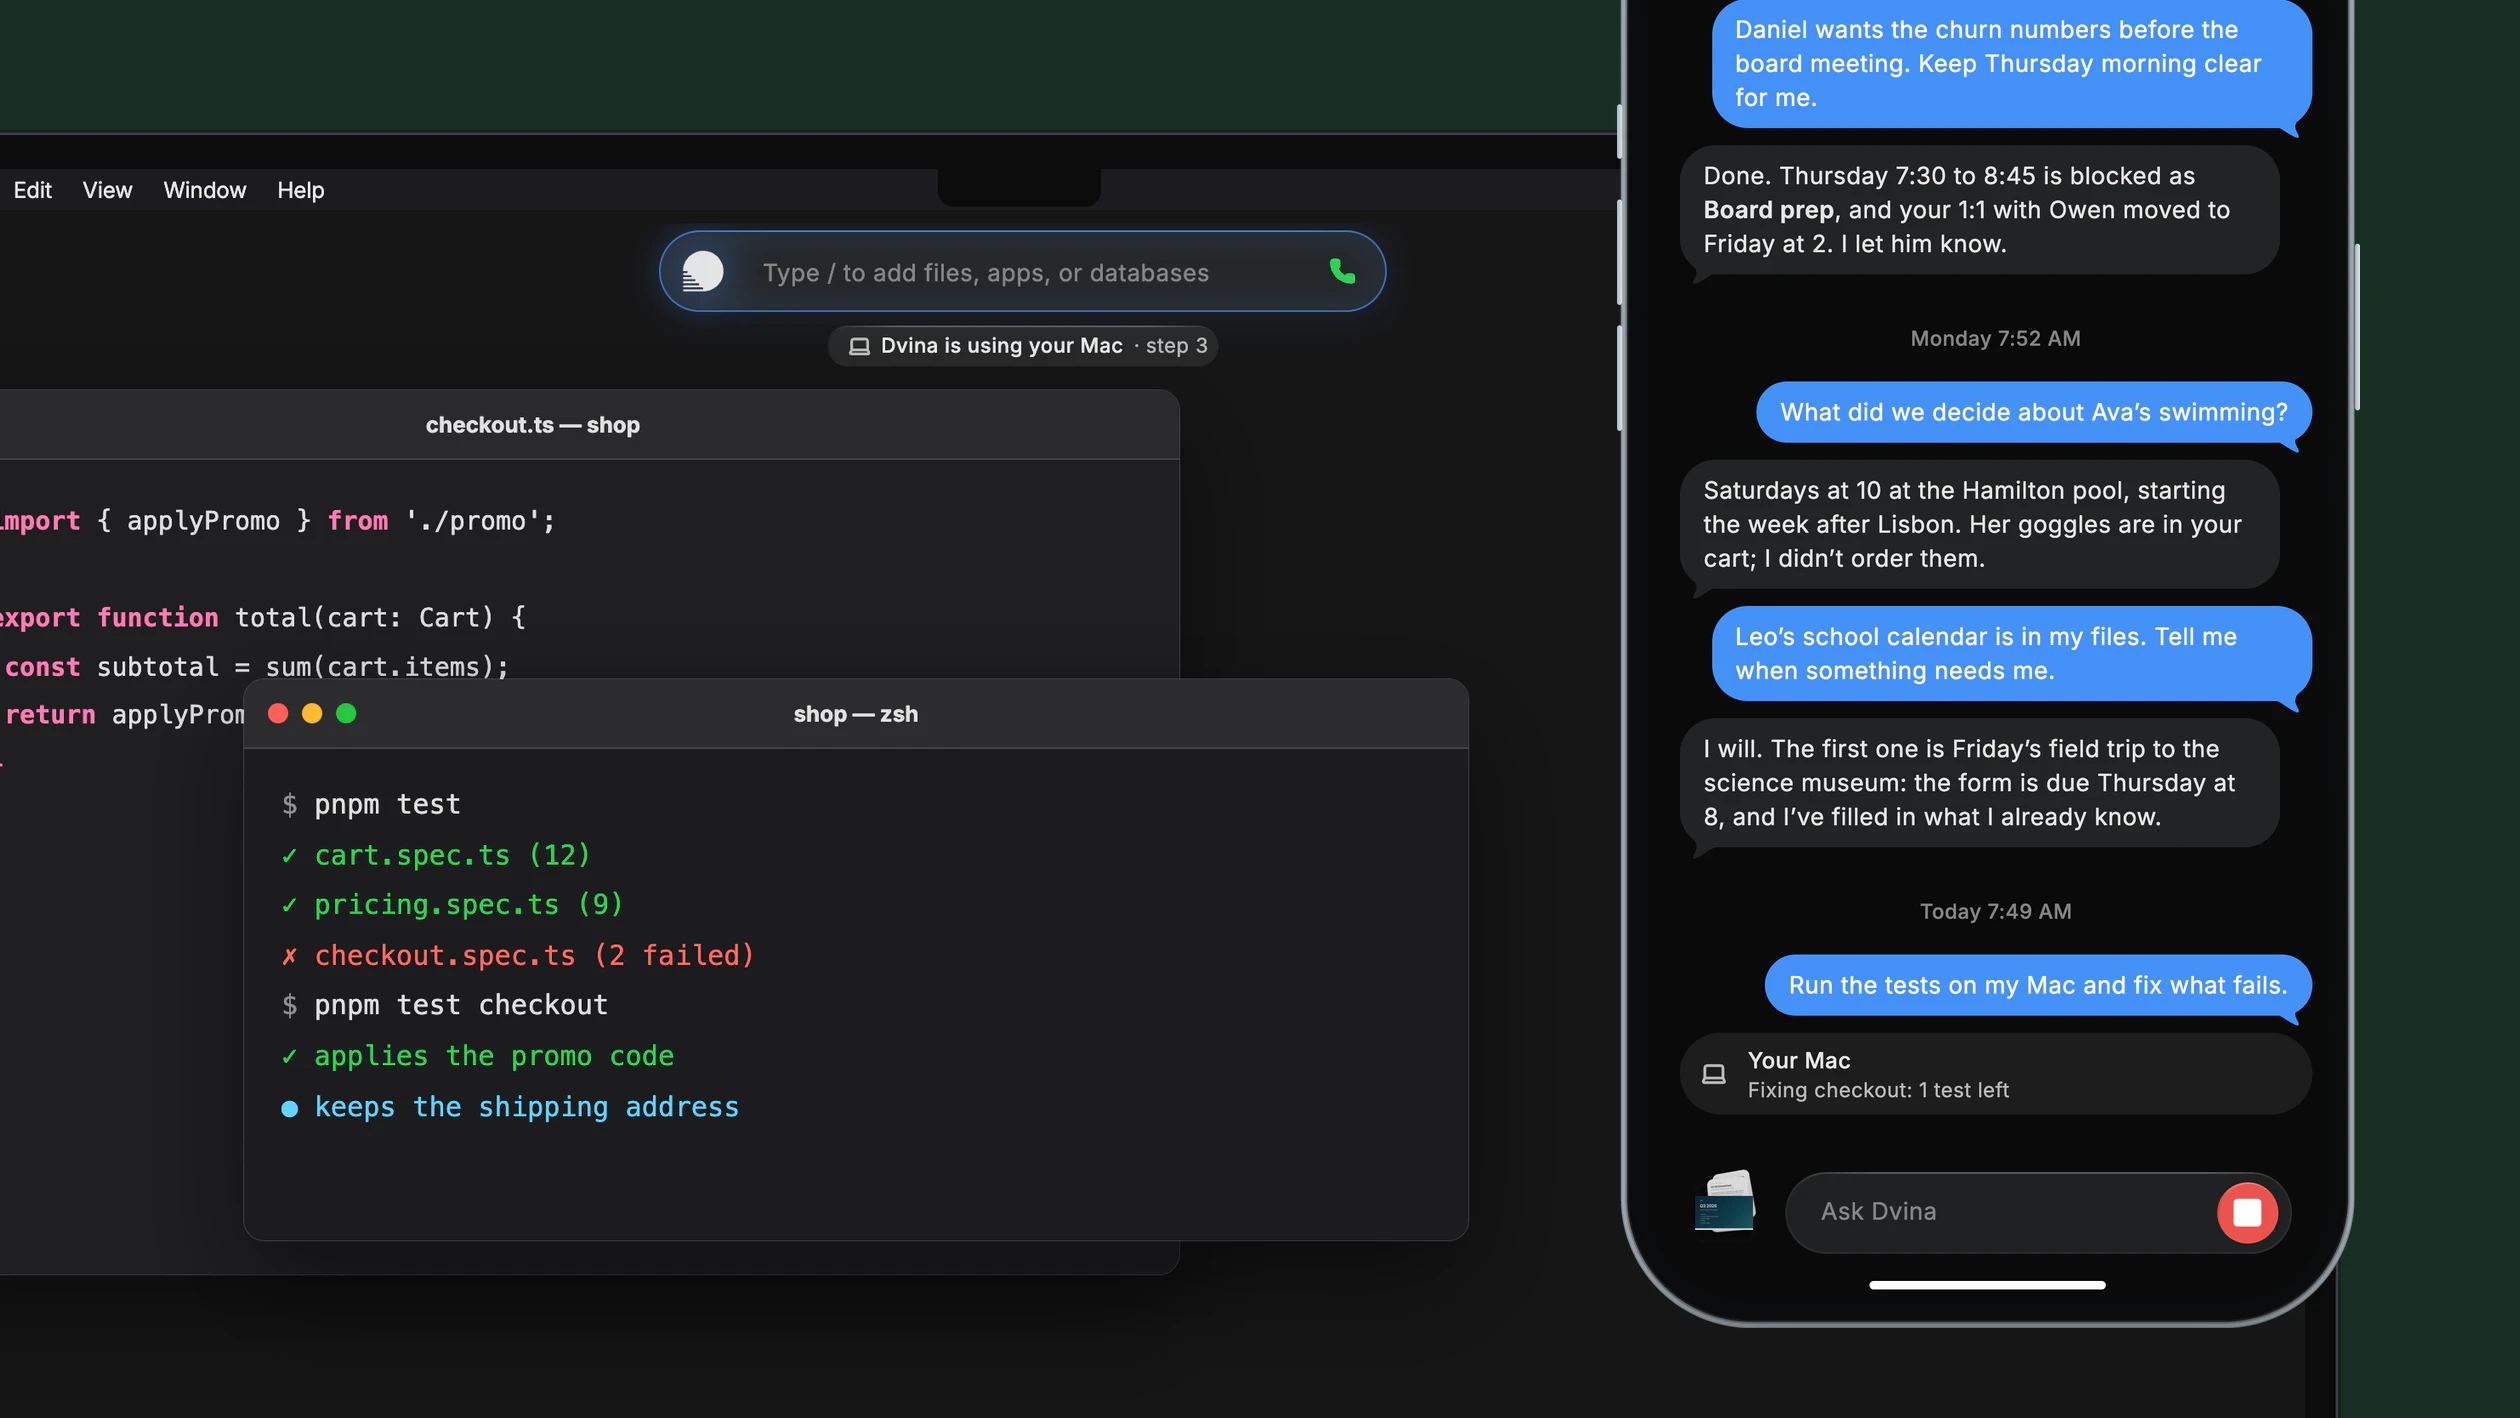The height and width of the screenshot is (1418, 2520).
Task: Click the 'keeps the shipping address' test line
Action: (x=509, y=1107)
